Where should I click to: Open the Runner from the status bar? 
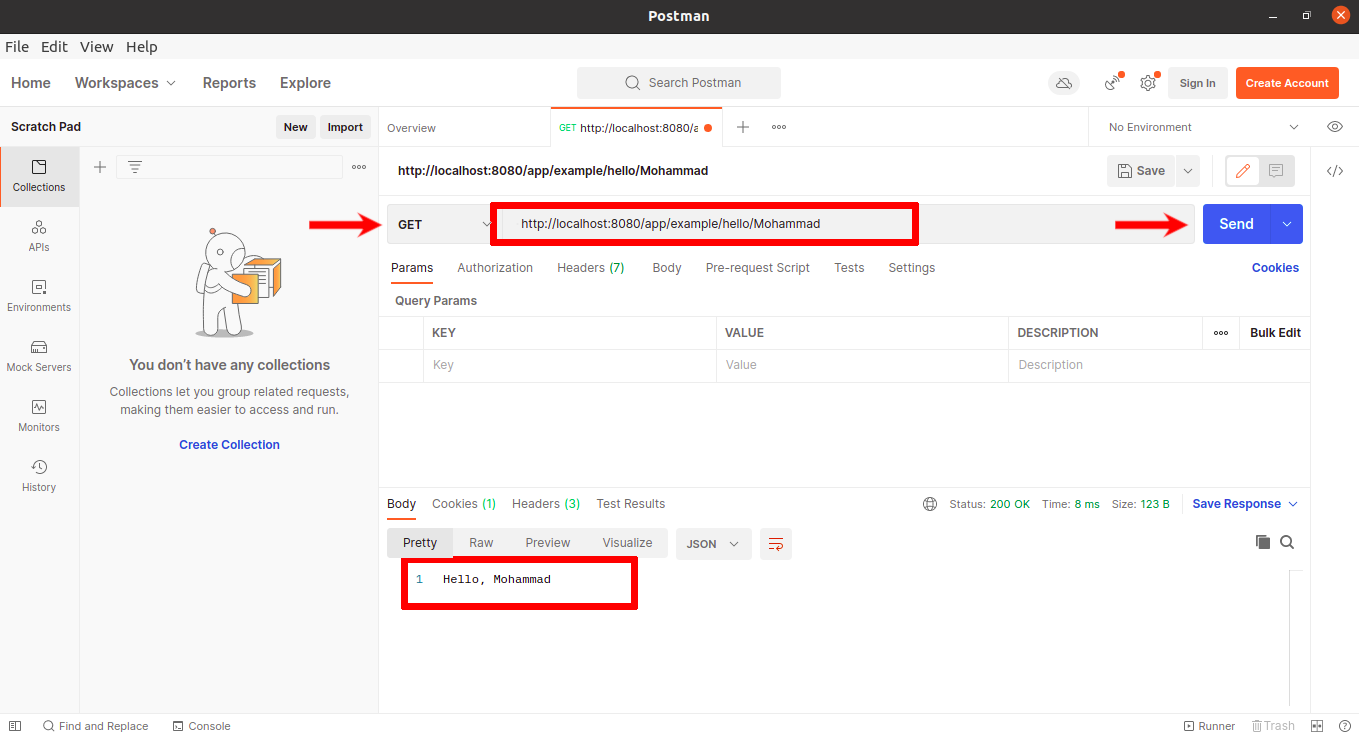[1209, 726]
